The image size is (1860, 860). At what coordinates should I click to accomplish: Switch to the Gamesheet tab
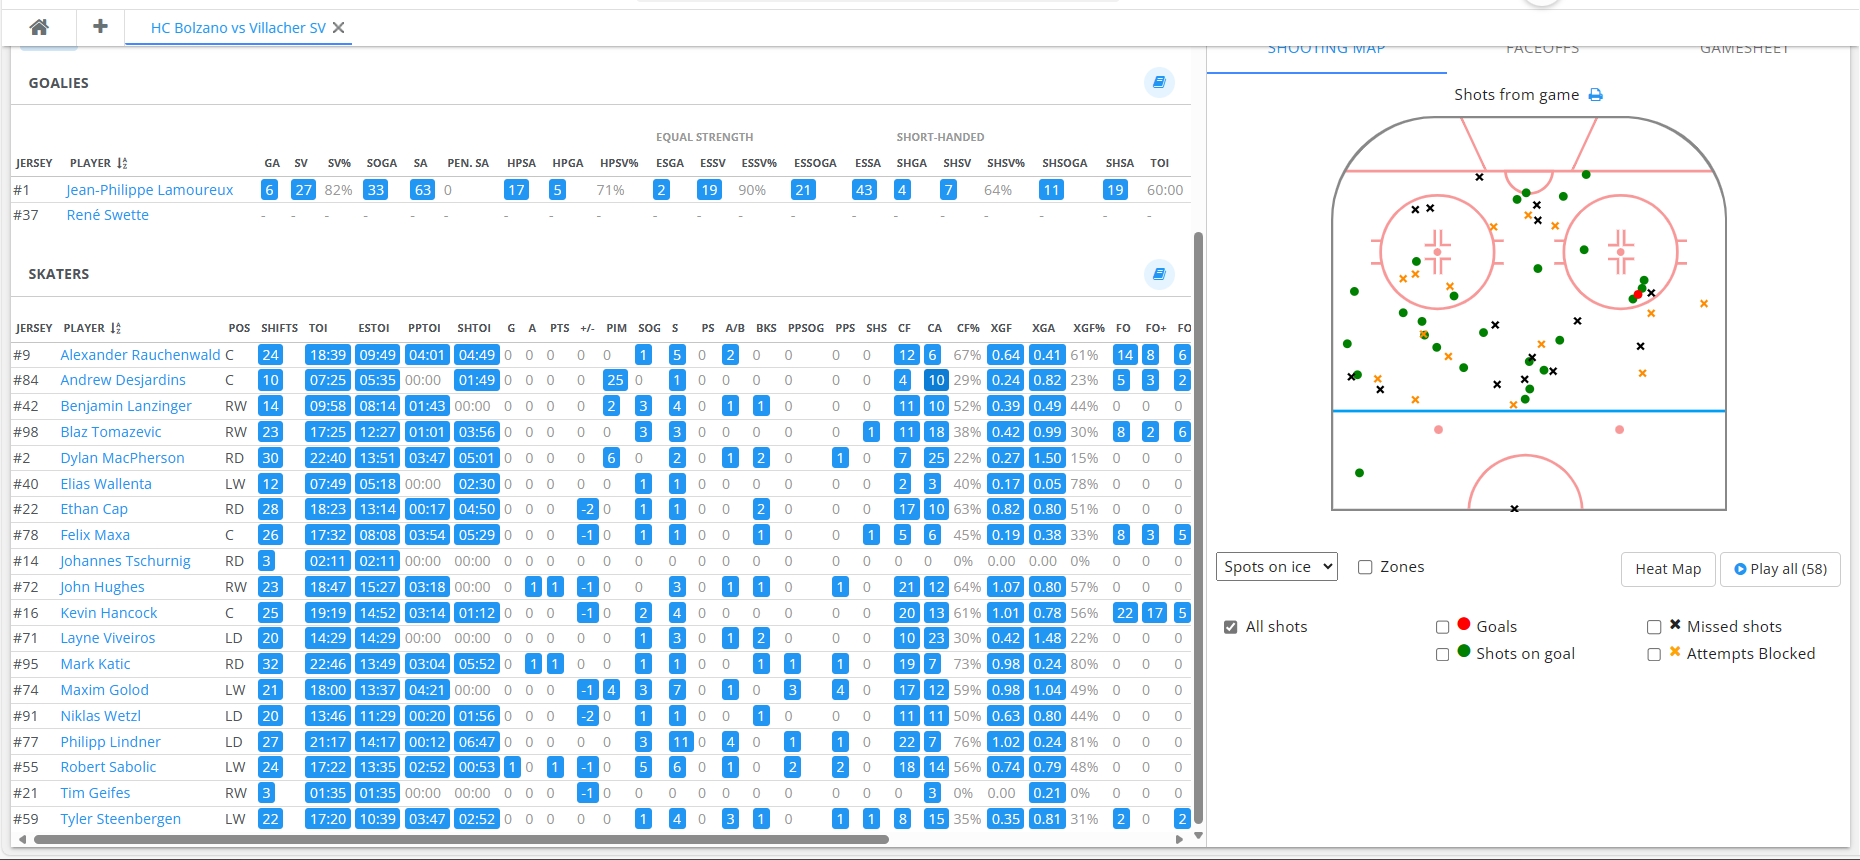[x=1744, y=49]
